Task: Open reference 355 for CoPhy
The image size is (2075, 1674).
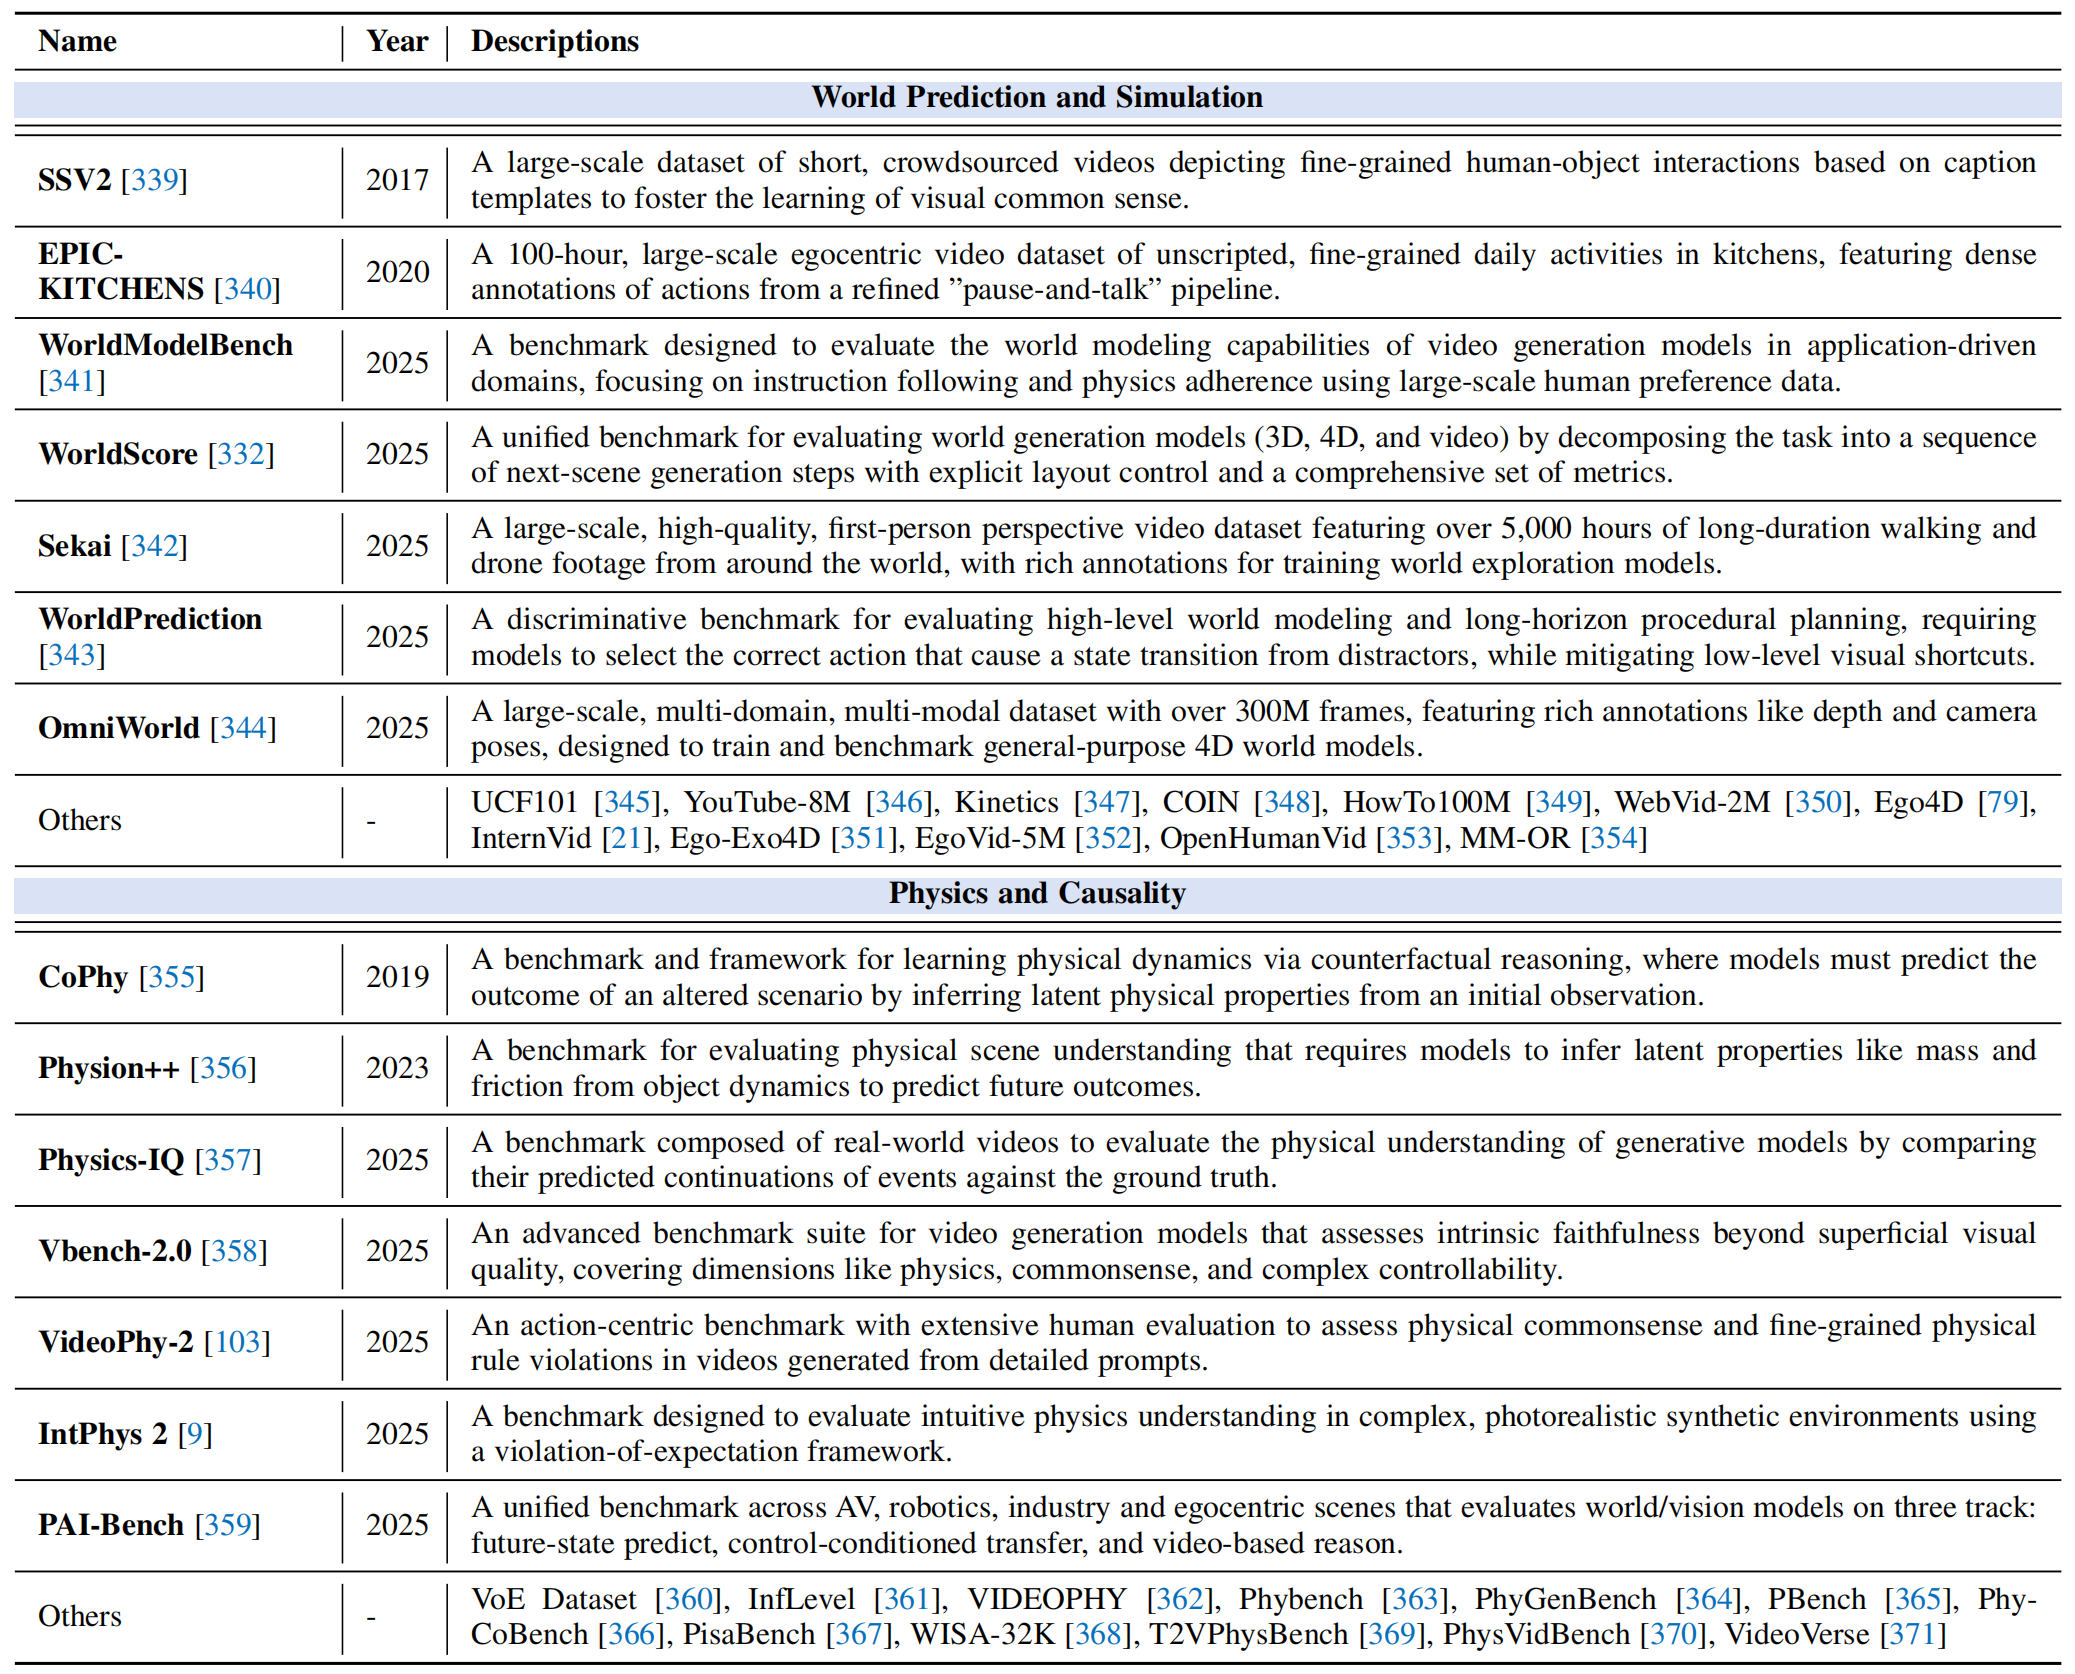Action: (x=172, y=978)
